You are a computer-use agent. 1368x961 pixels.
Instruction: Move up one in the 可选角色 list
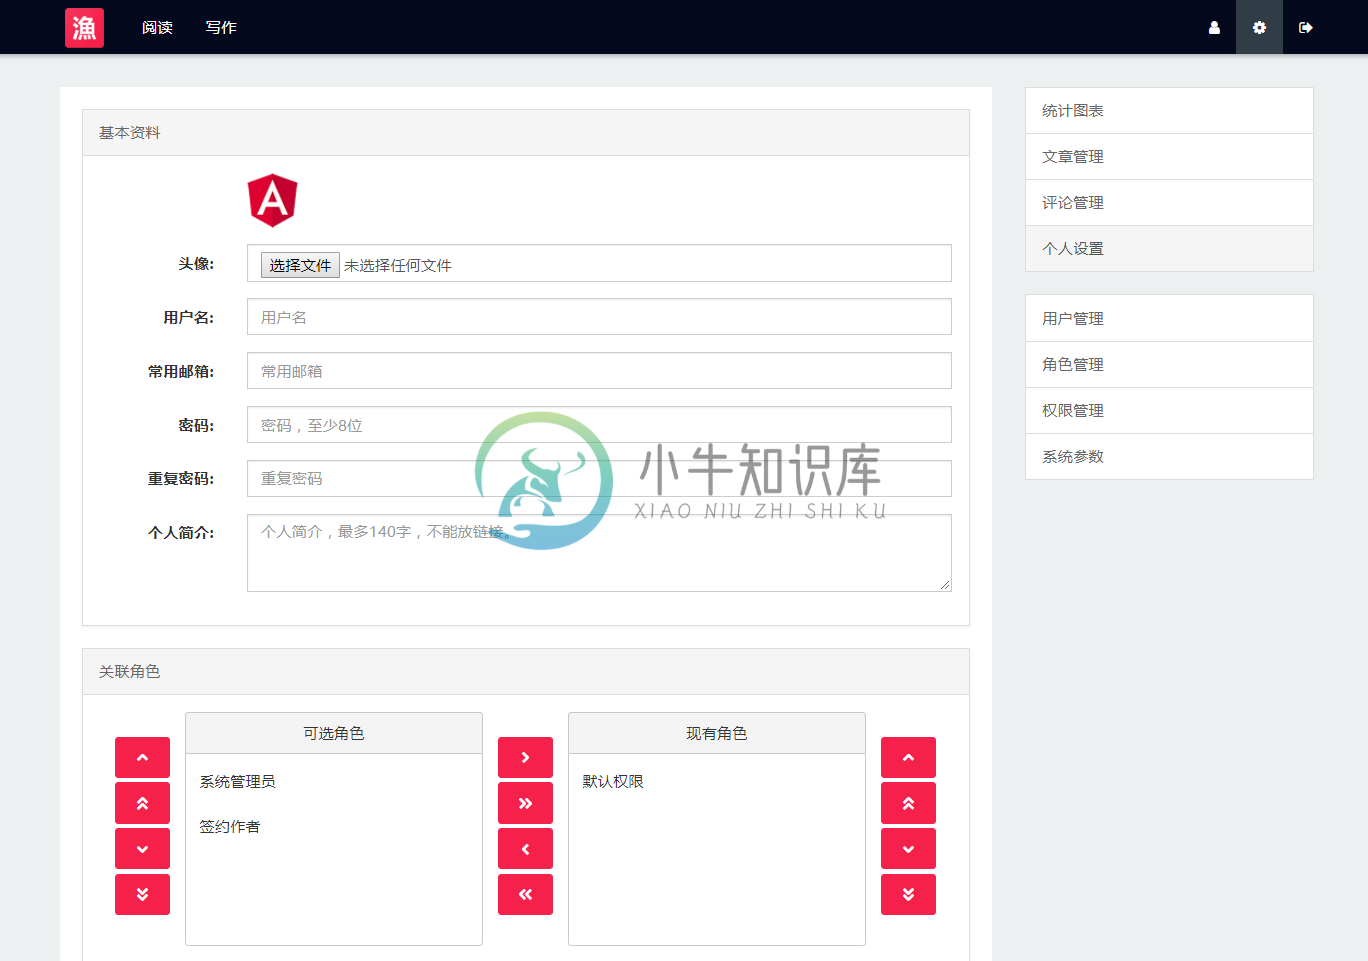[x=142, y=757]
